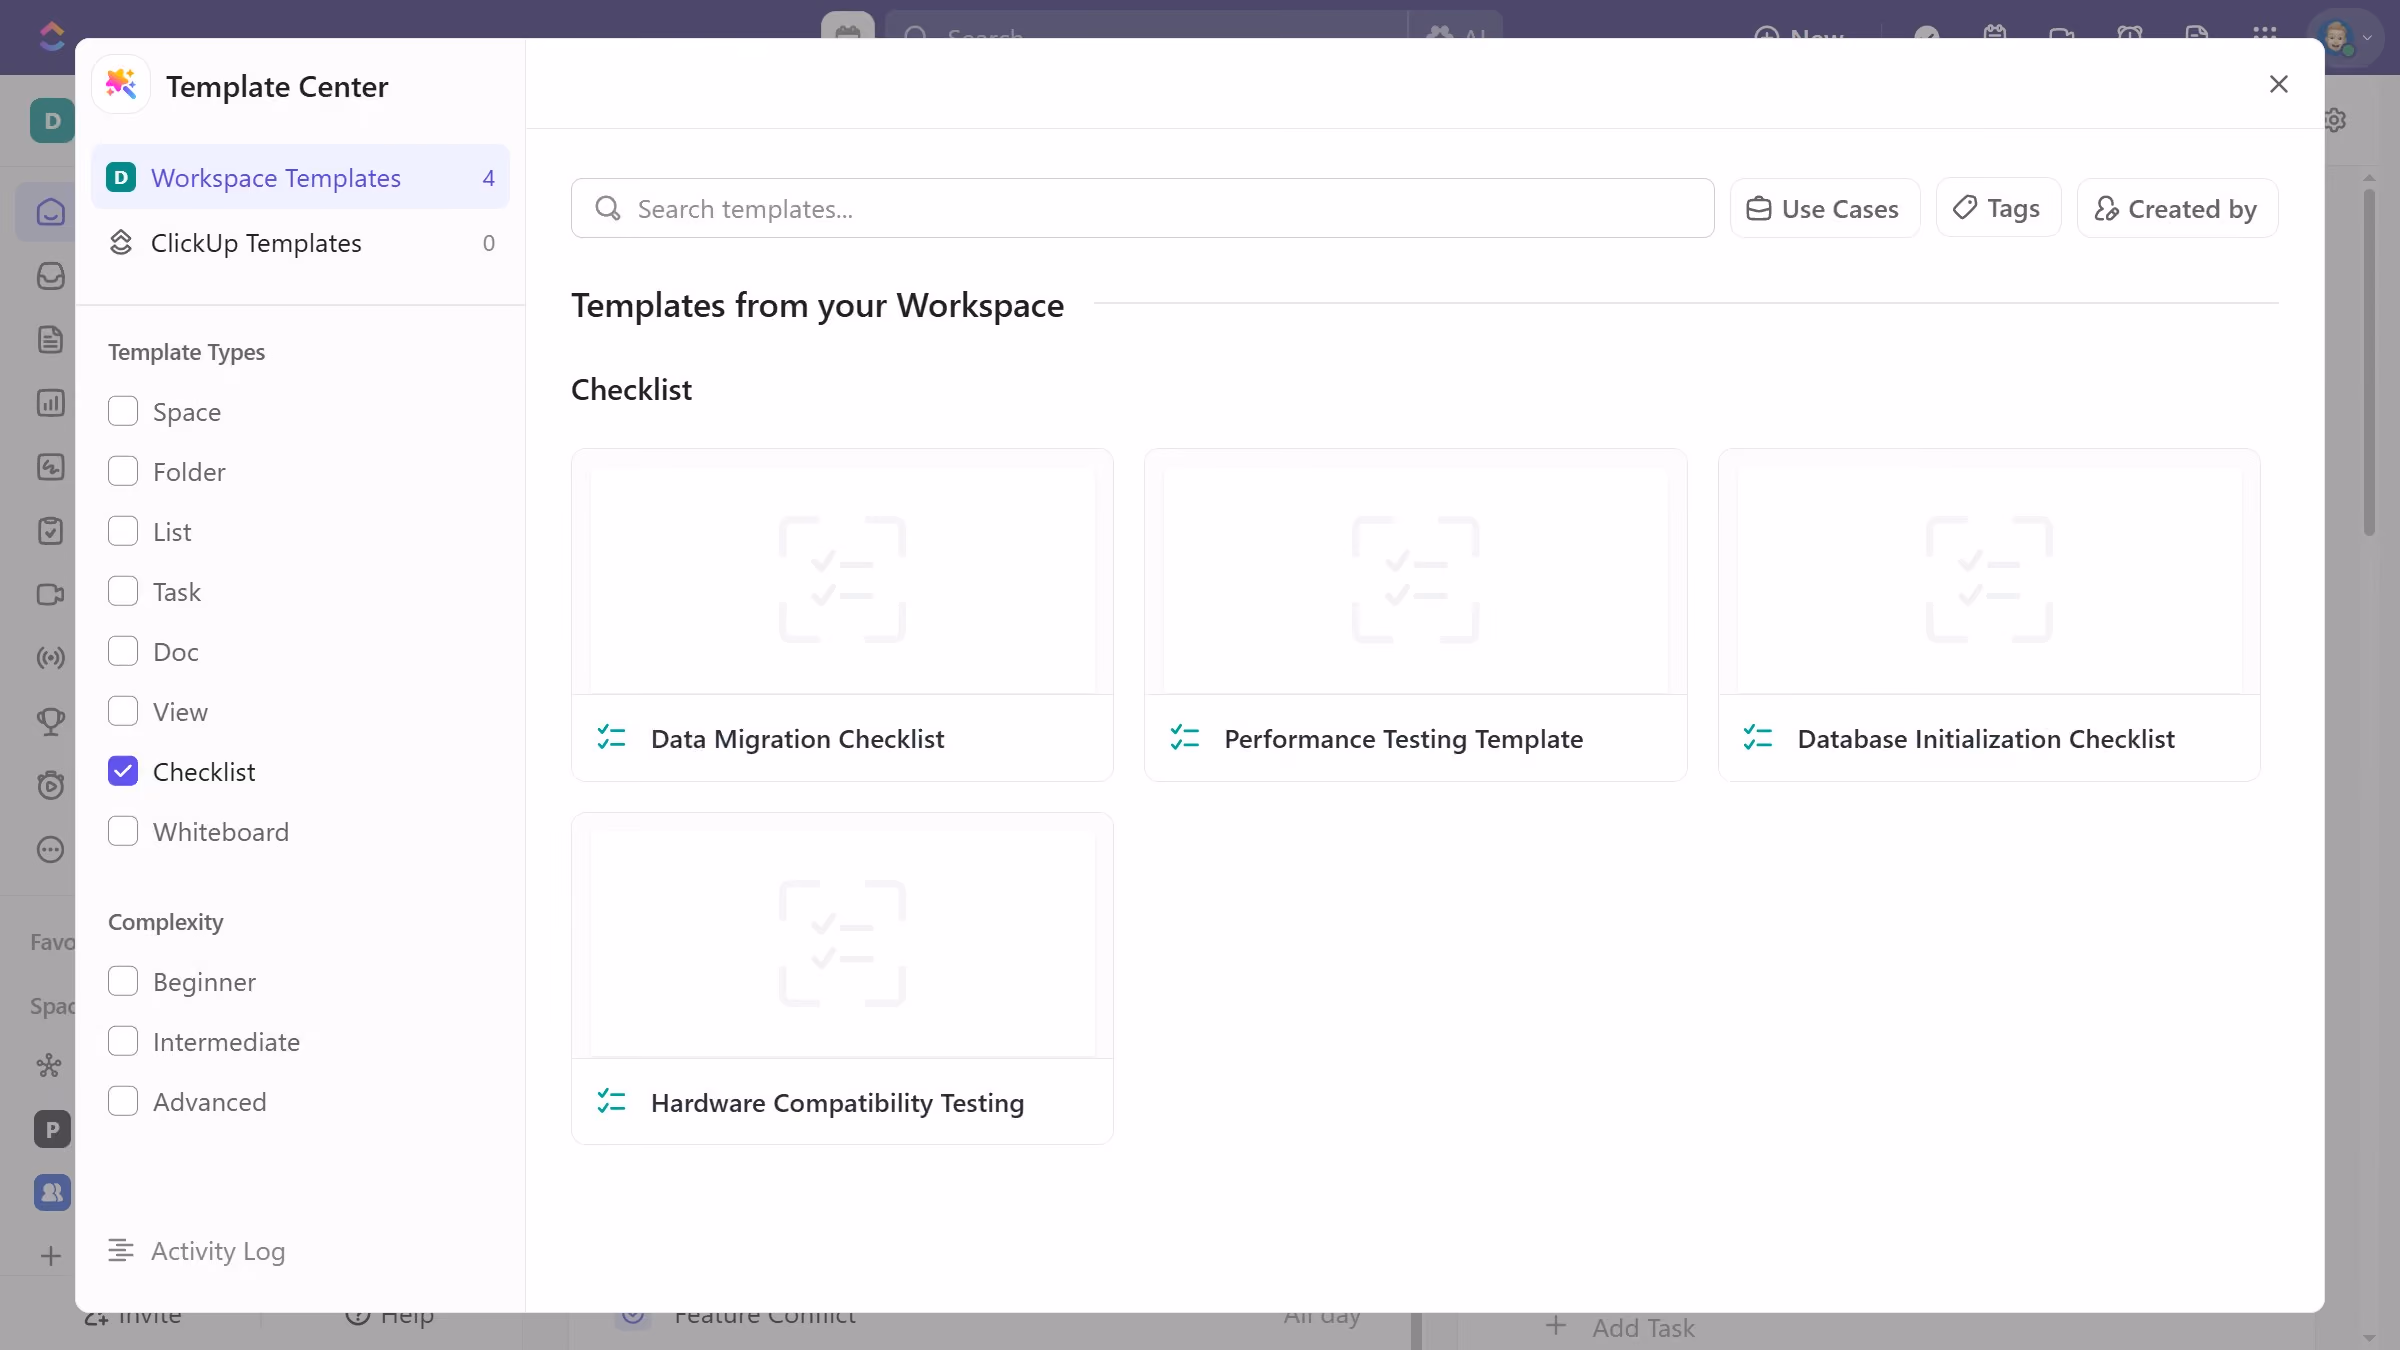Image resolution: width=2400 pixels, height=1350 pixels.
Task: Open the Everything icon in left sidebar
Action: click(x=49, y=1065)
